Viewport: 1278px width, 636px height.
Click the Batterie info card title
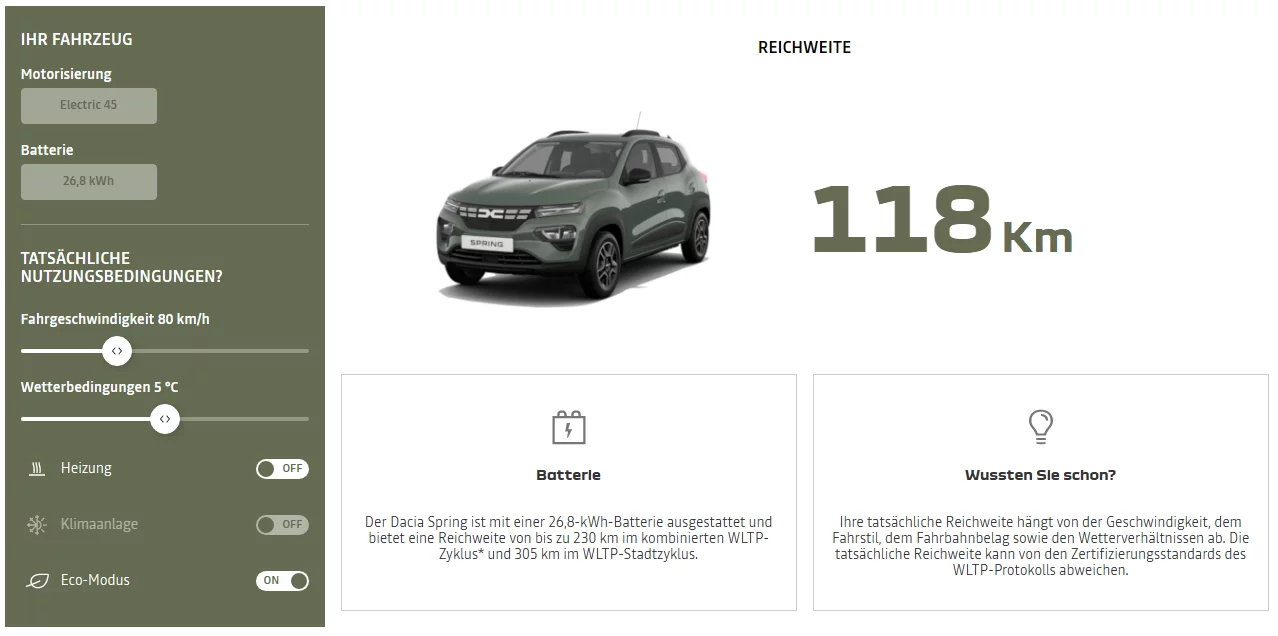pyautogui.click(x=569, y=476)
